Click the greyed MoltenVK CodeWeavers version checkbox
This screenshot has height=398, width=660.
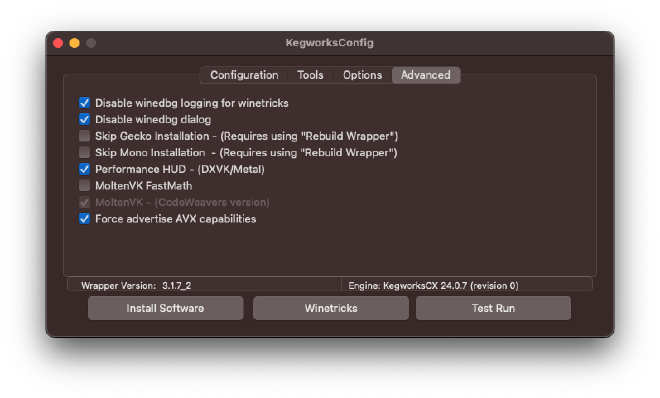[x=85, y=202]
